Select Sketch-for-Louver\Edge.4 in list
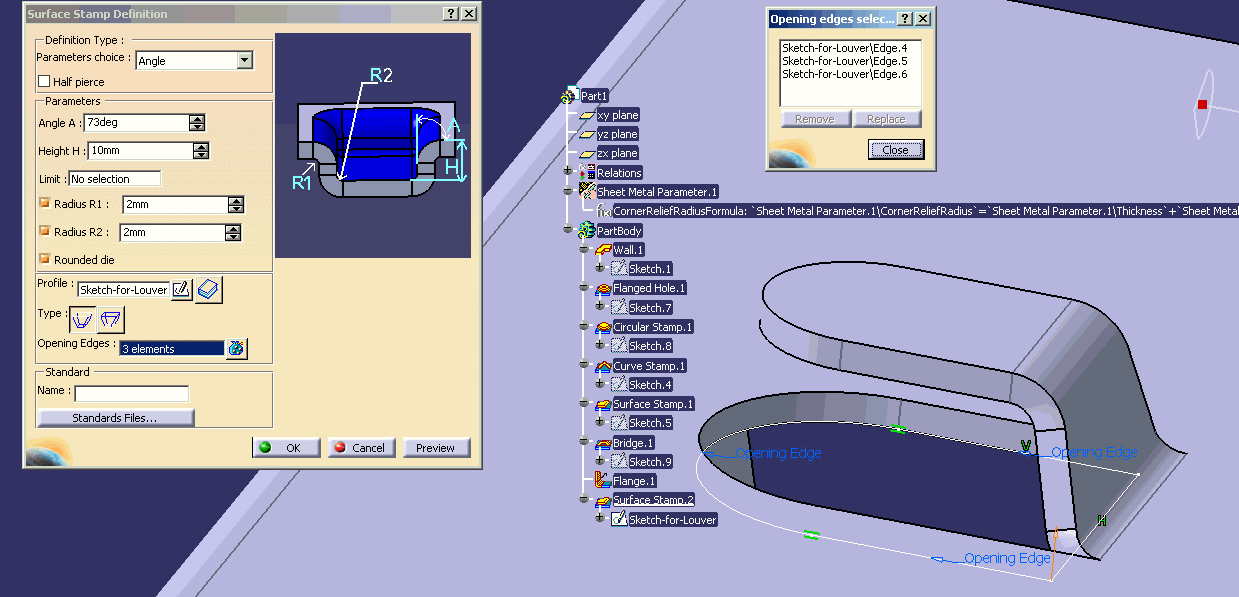 pyautogui.click(x=845, y=48)
